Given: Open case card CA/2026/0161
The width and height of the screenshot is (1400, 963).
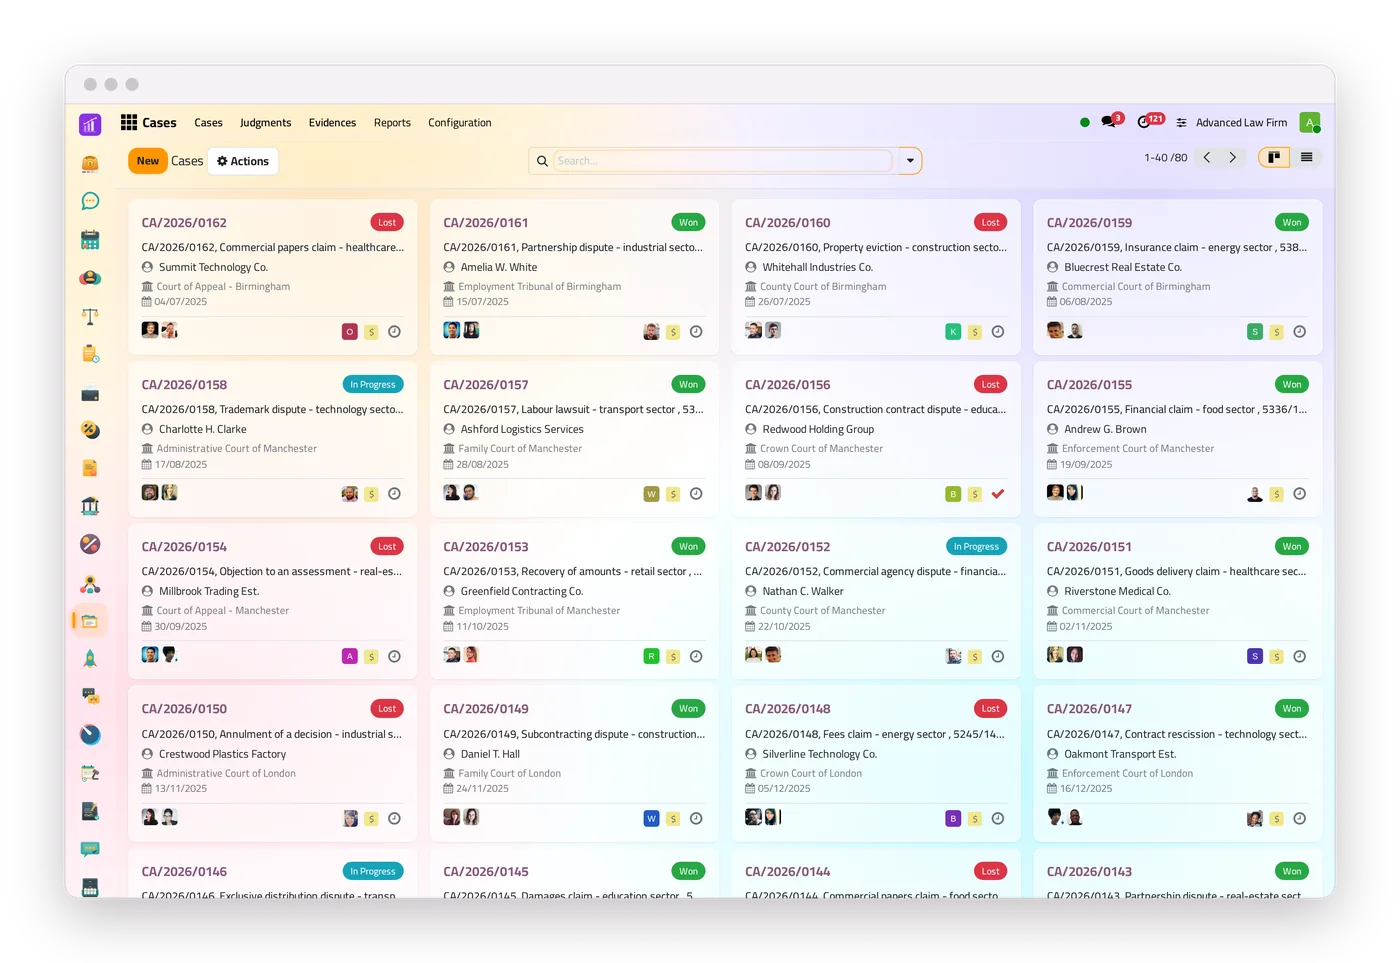Looking at the screenshot, I should coord(574,277).
